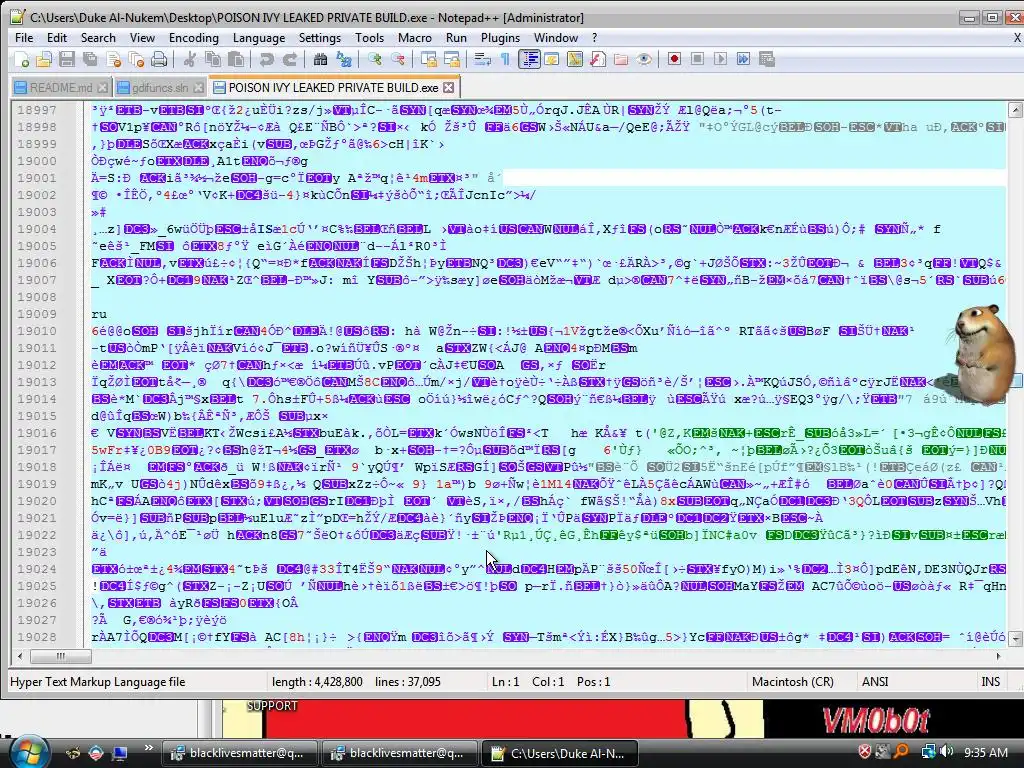This screenshot has width=1024, height=768.
Task: Copy selection using the toolbar Copy icon
Action: 213,59
